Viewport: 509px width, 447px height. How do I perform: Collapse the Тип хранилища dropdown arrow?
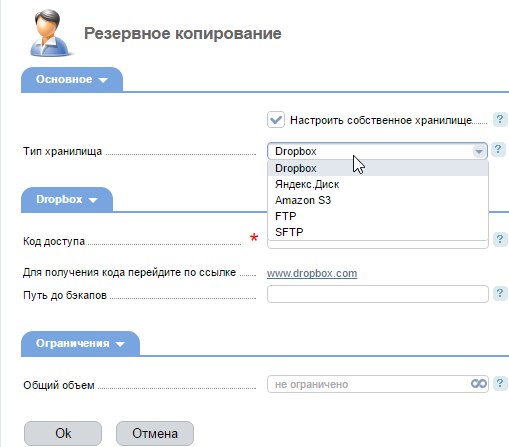point(479,152)
